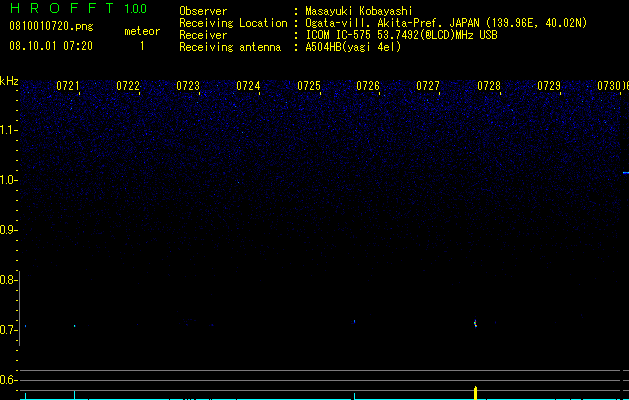Click the faint echo dot under 0726

click(x=354, y=321)
